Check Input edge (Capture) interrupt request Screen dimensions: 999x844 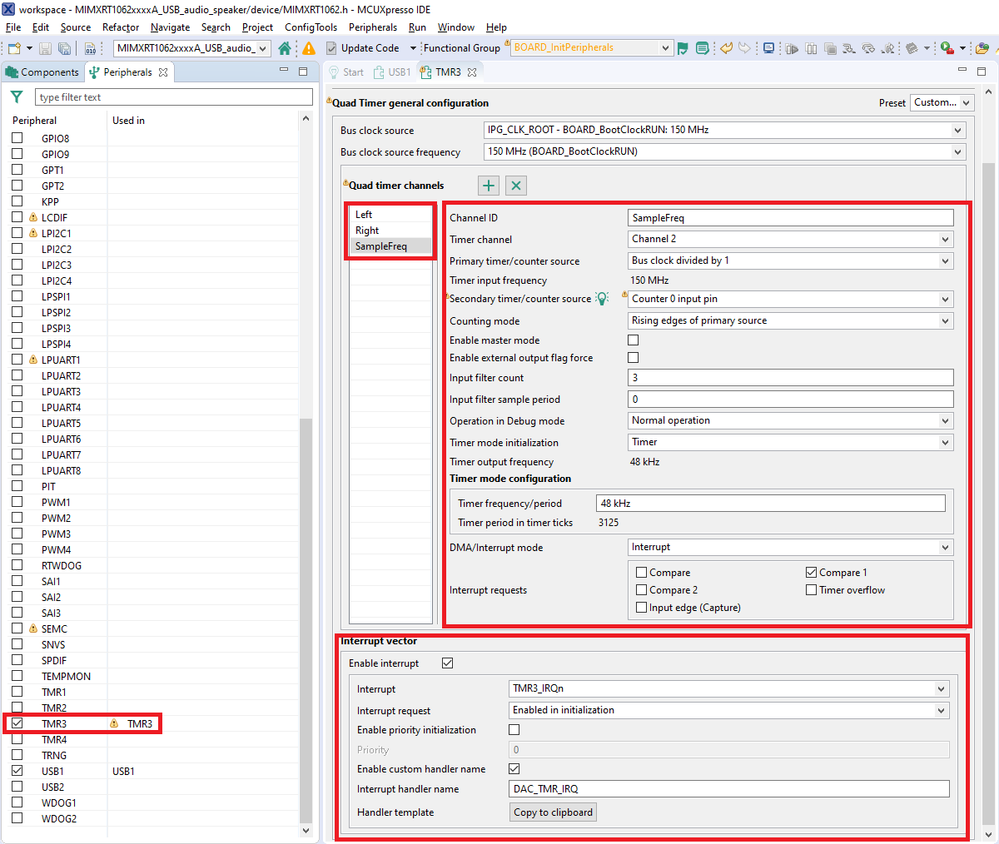[642, 608]
